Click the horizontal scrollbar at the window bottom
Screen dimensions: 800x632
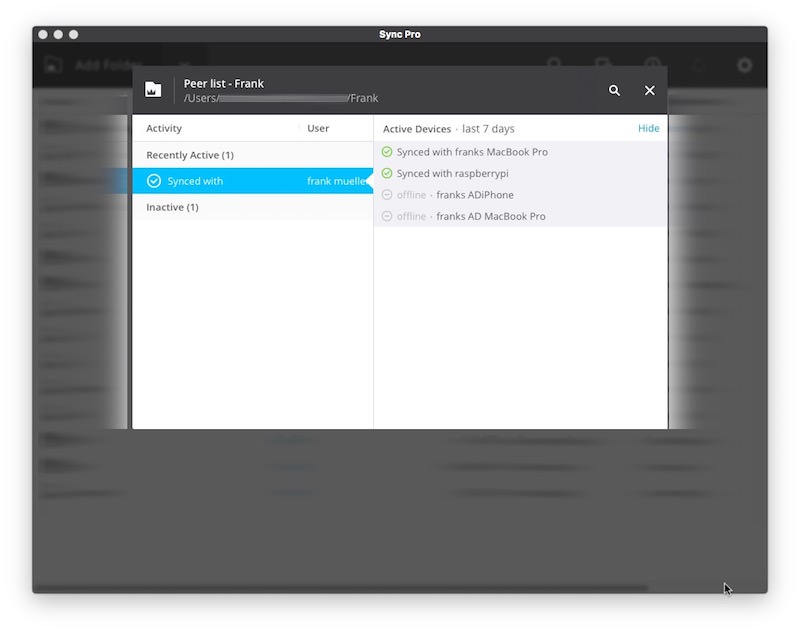(340, 588)
